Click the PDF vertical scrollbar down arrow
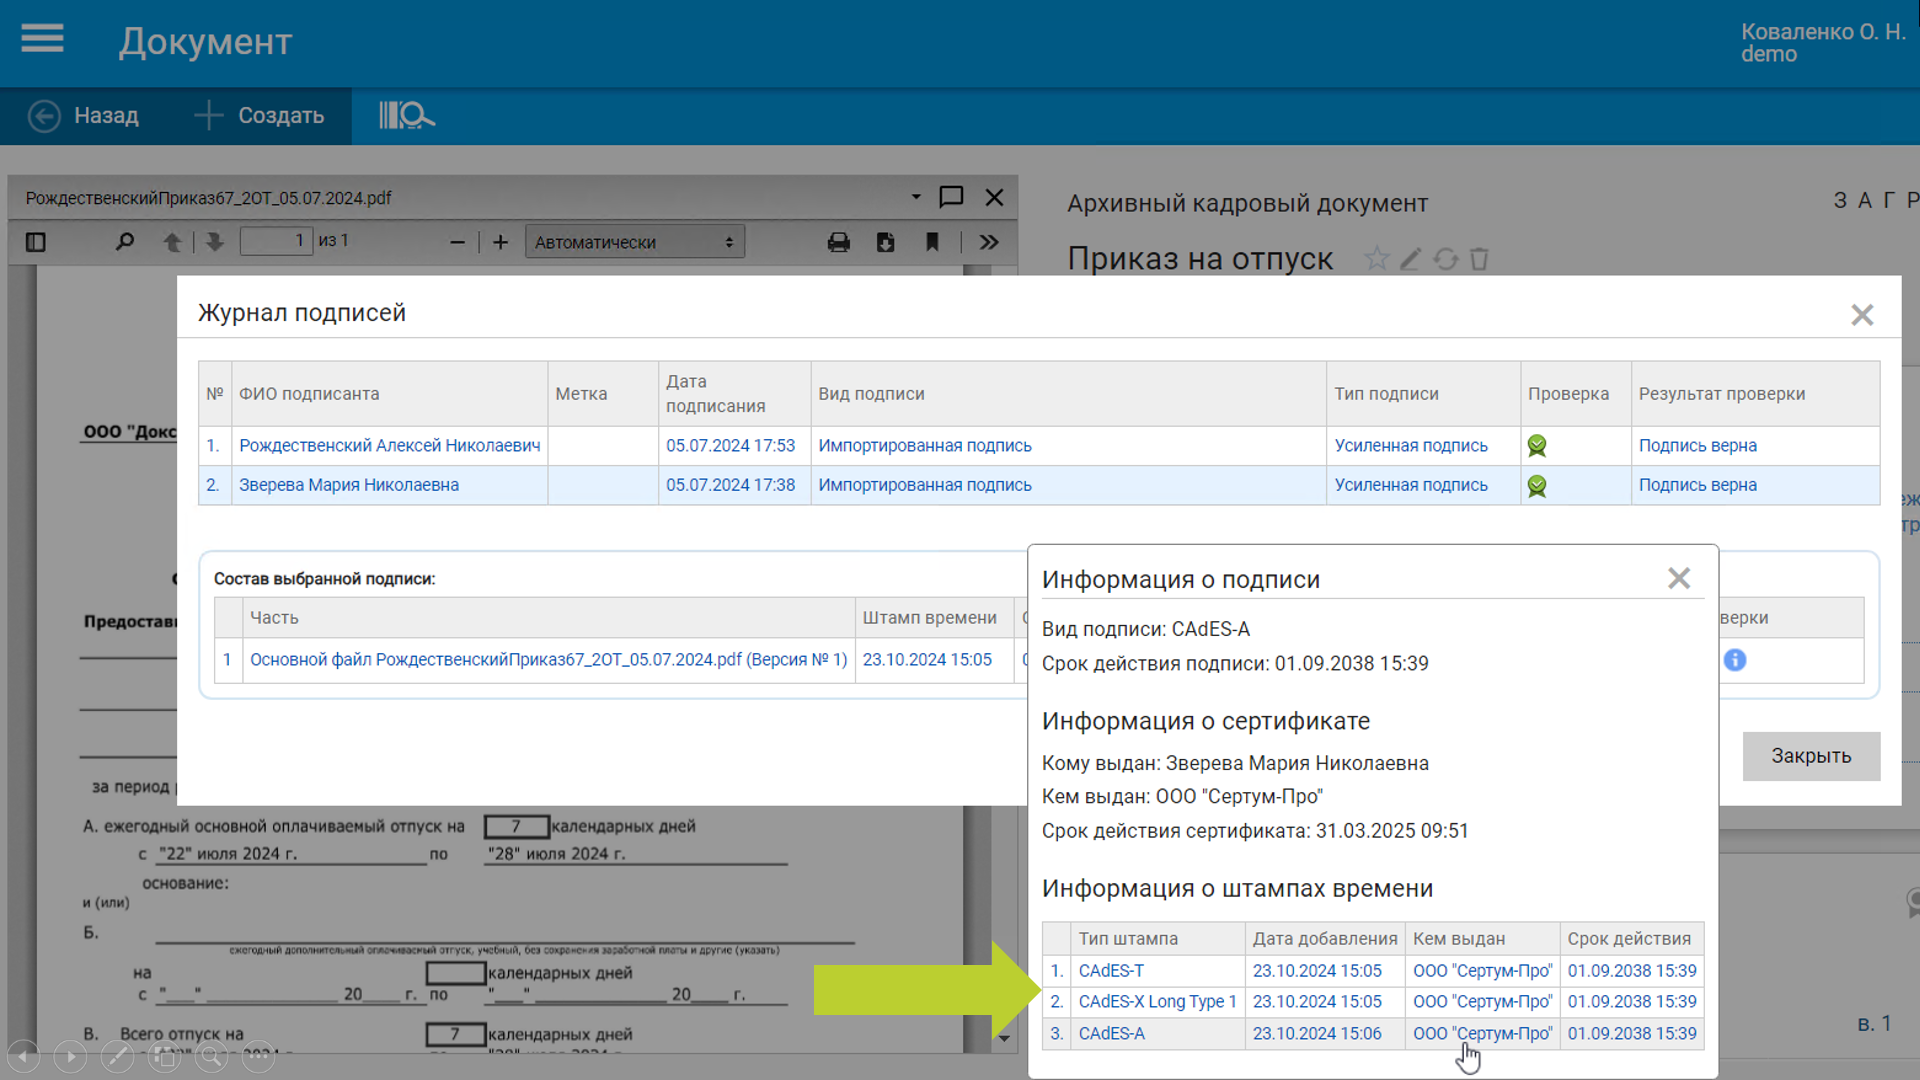 pyautogui.click(x=1004, y=1038)
